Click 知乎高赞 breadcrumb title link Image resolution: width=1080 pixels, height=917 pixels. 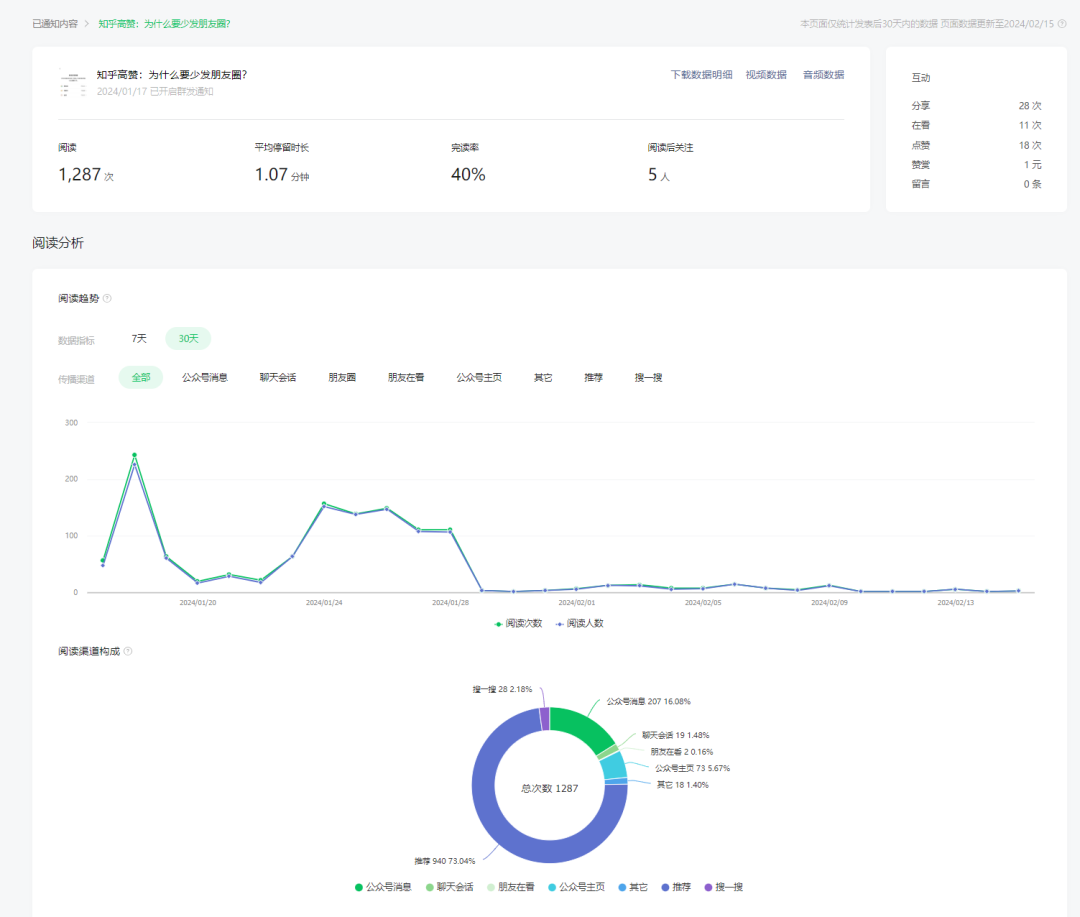click(x=164, y=23)
